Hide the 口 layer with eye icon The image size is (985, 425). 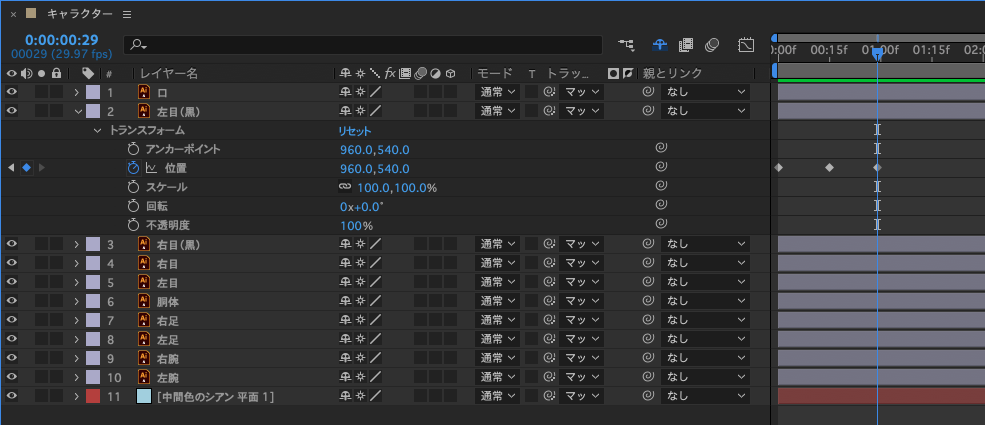point(12,92)
